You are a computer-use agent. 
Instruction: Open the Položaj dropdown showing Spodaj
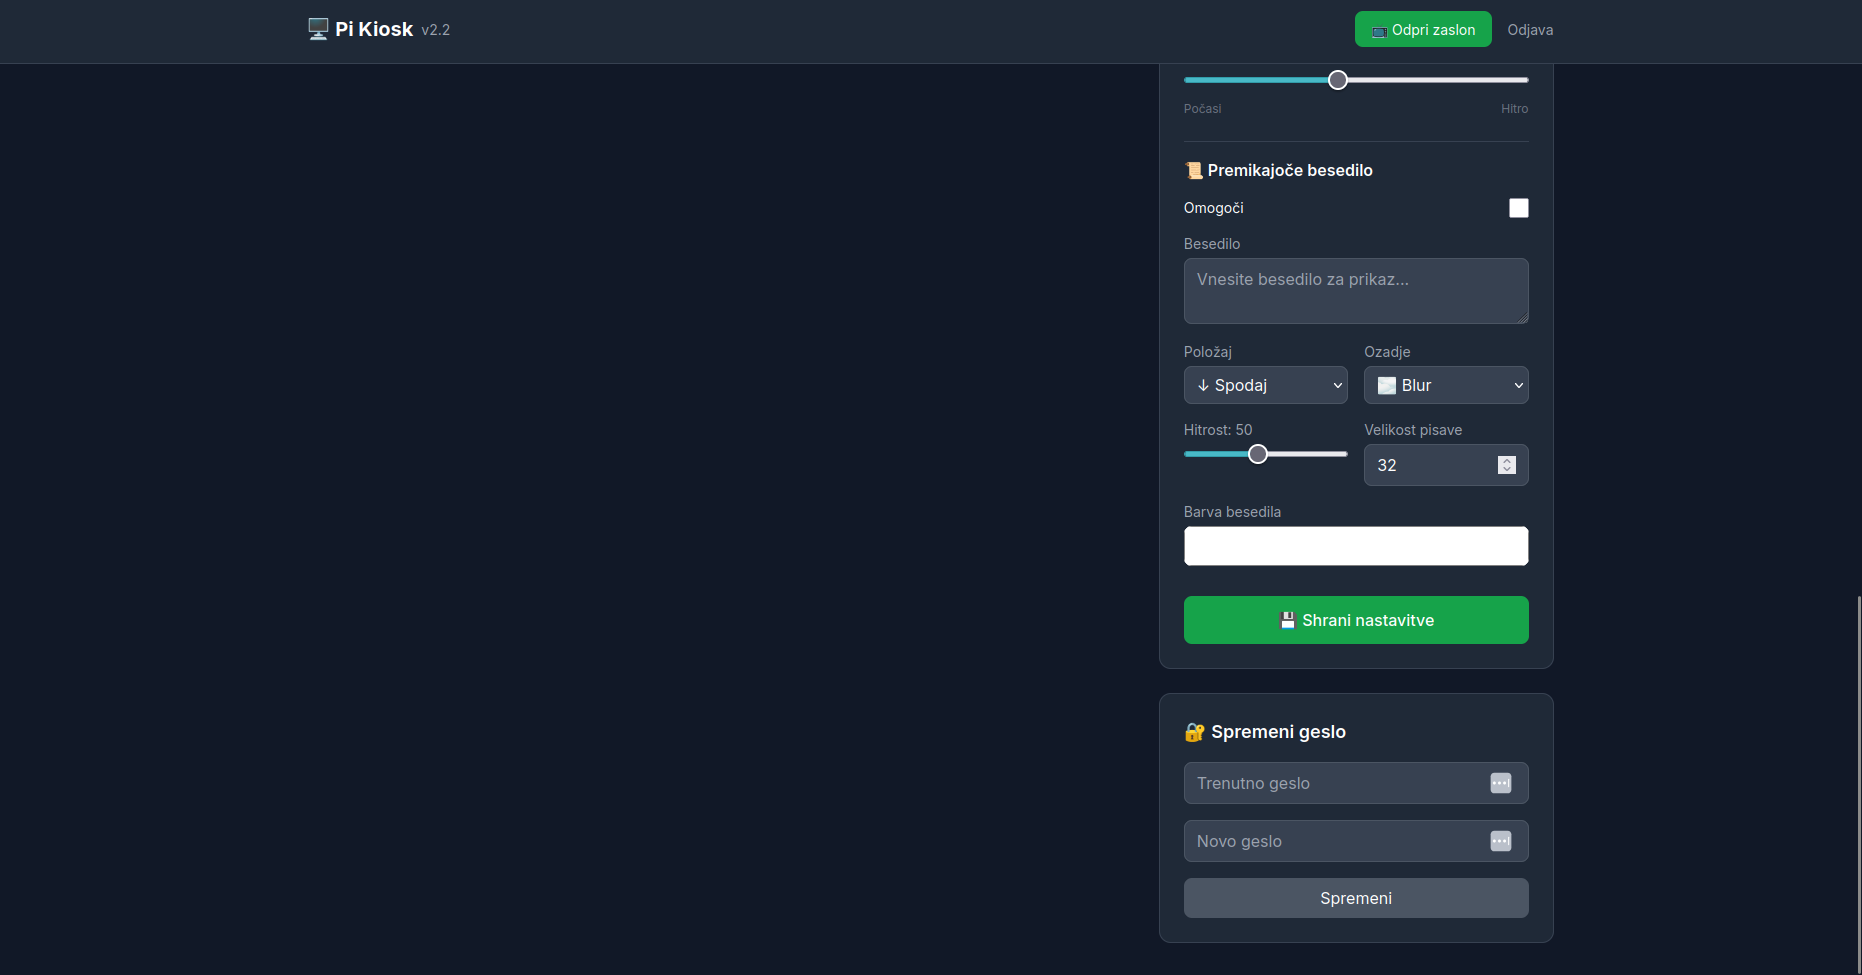[1265, 385]
